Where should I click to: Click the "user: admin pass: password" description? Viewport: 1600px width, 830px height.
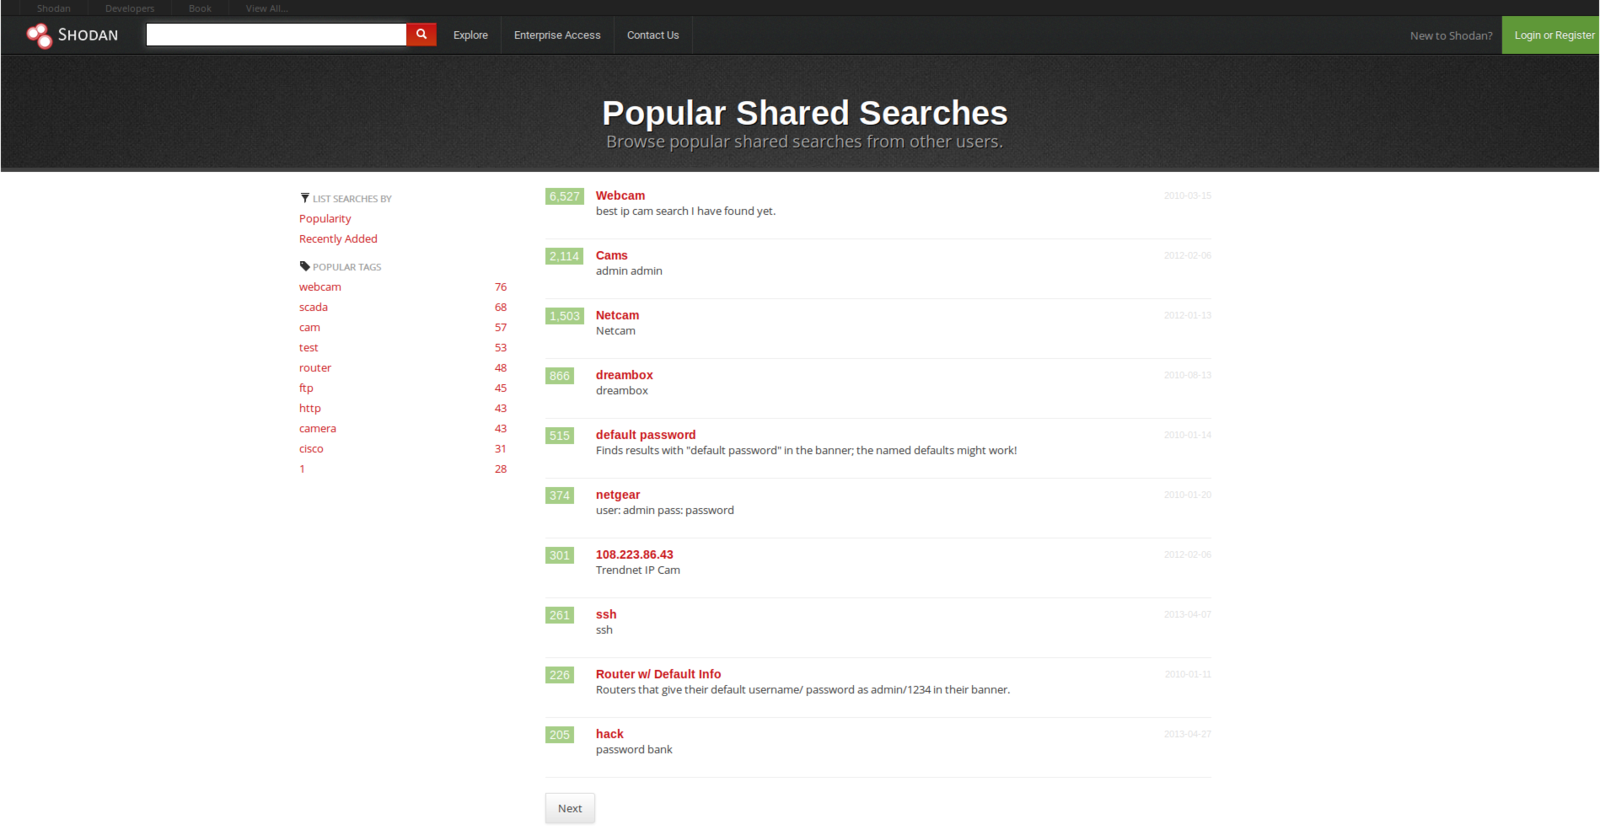point(665,510)
